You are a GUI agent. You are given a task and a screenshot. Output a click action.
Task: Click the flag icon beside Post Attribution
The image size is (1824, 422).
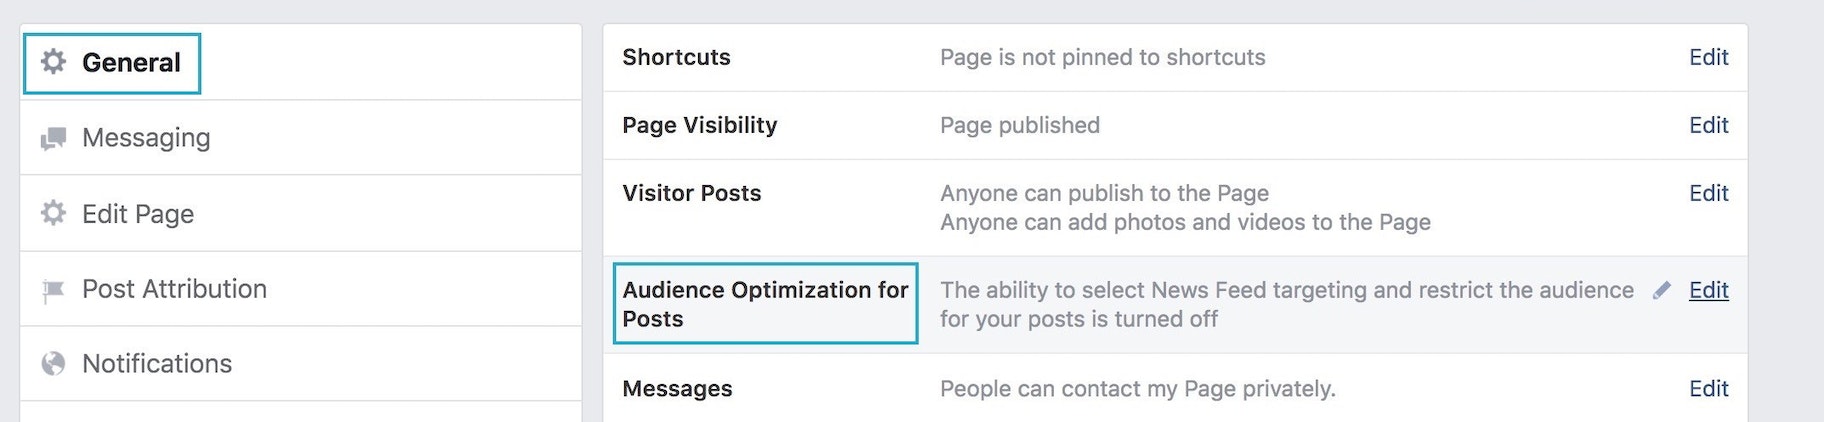tap(53, 290)
